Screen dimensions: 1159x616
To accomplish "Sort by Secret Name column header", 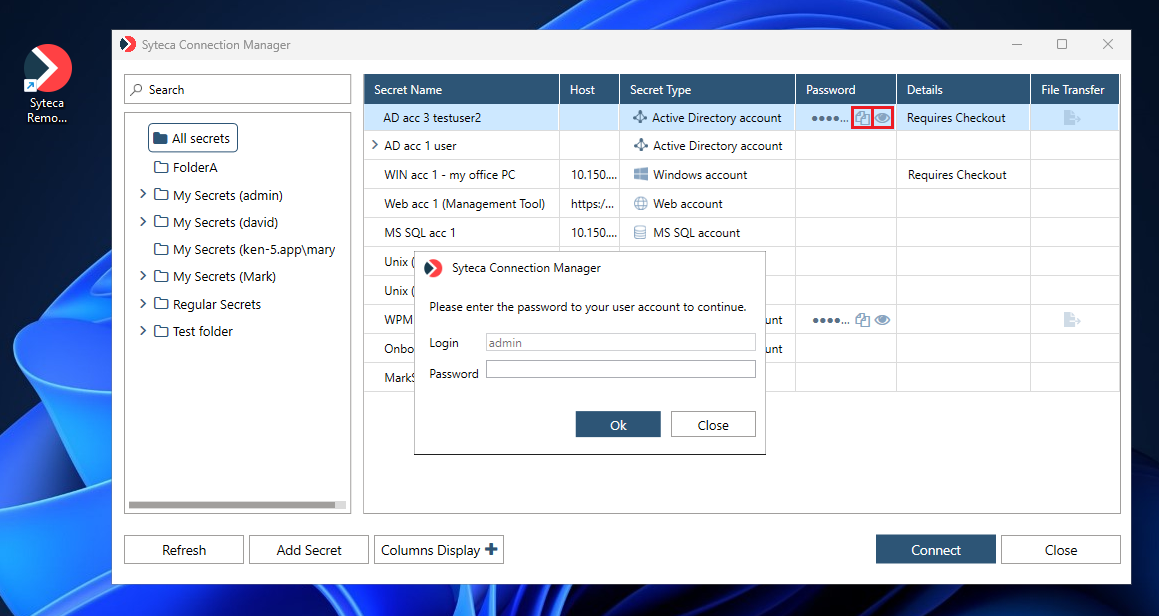I will tap(460, 90).
